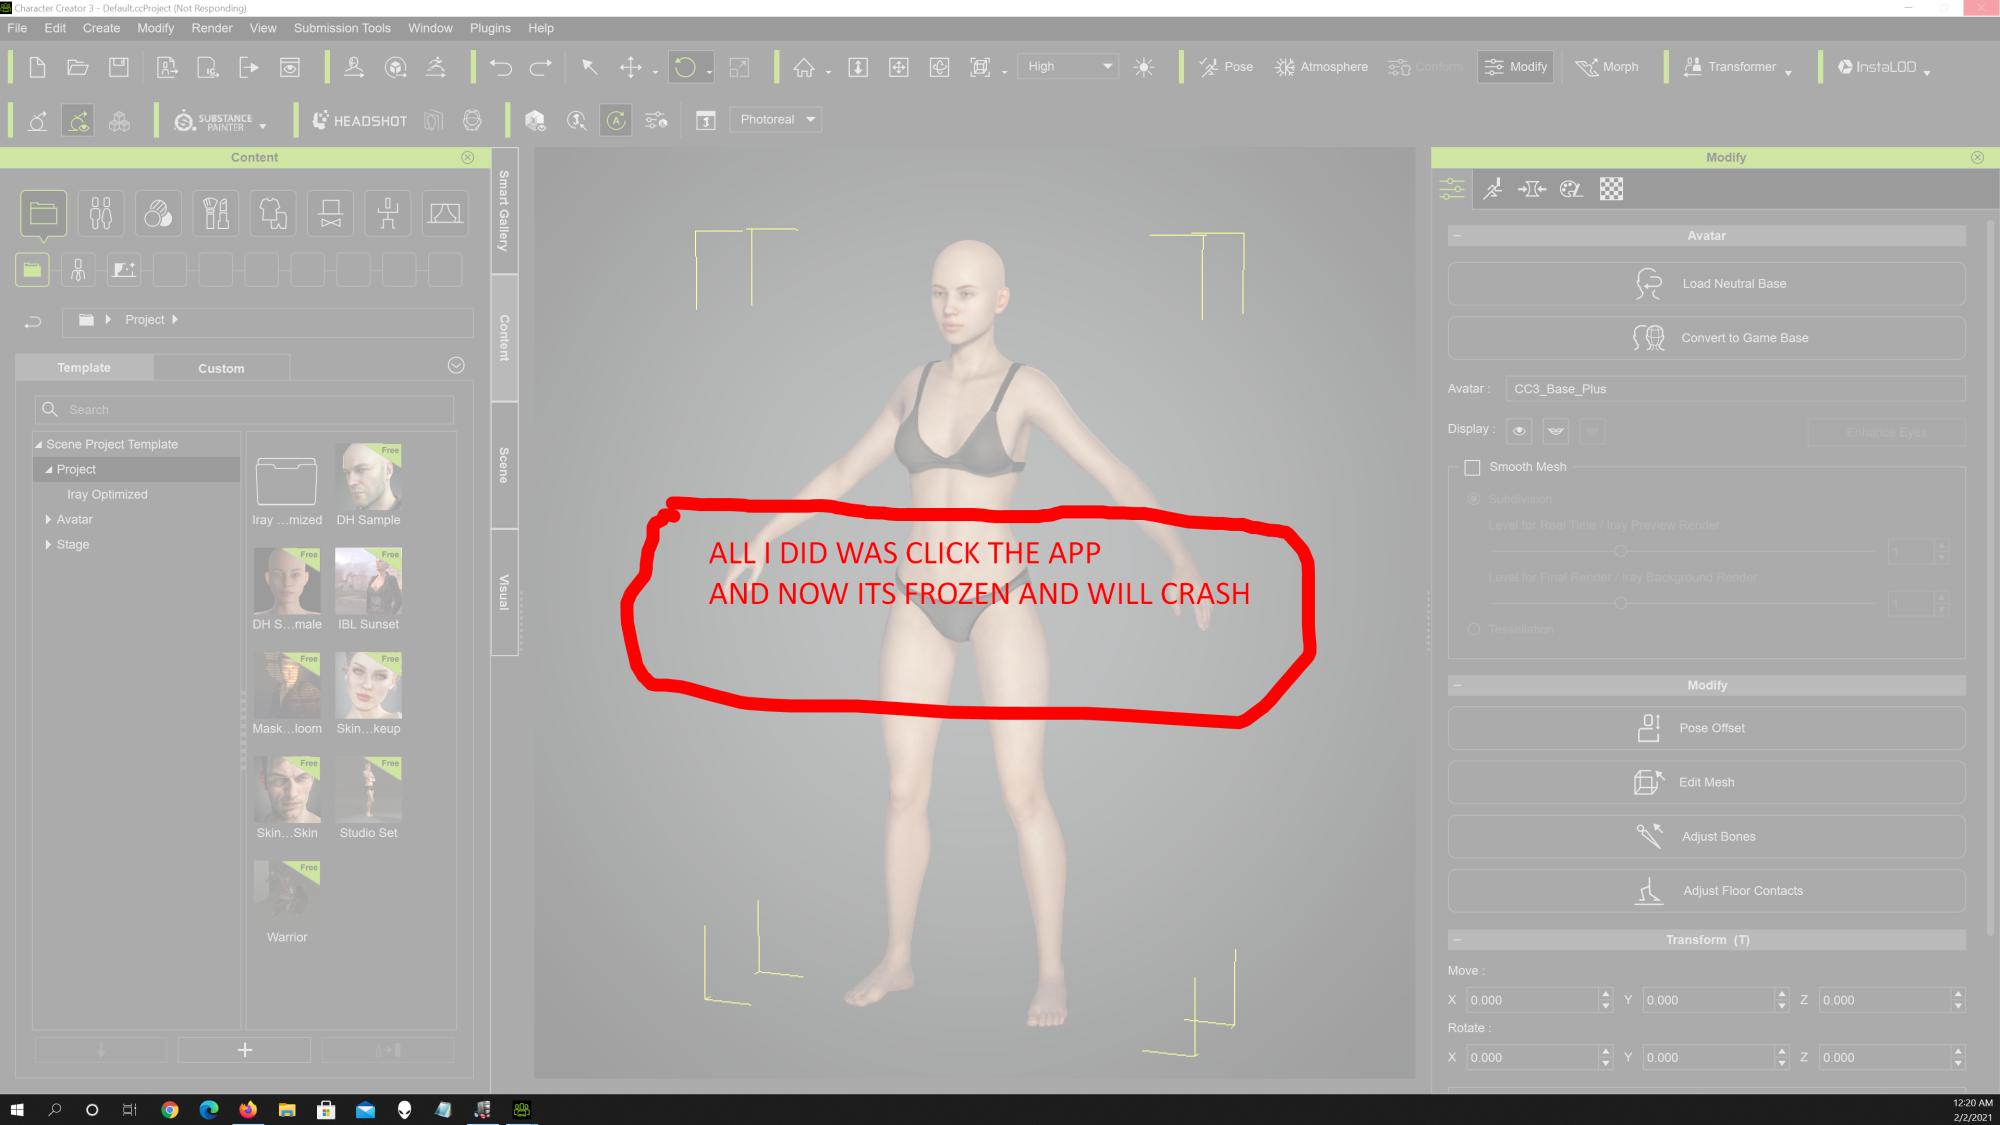The height and width of the screenshot is (1125, 2000).
Task: Click the Open Project folder icon
Action: coord(78,67)
